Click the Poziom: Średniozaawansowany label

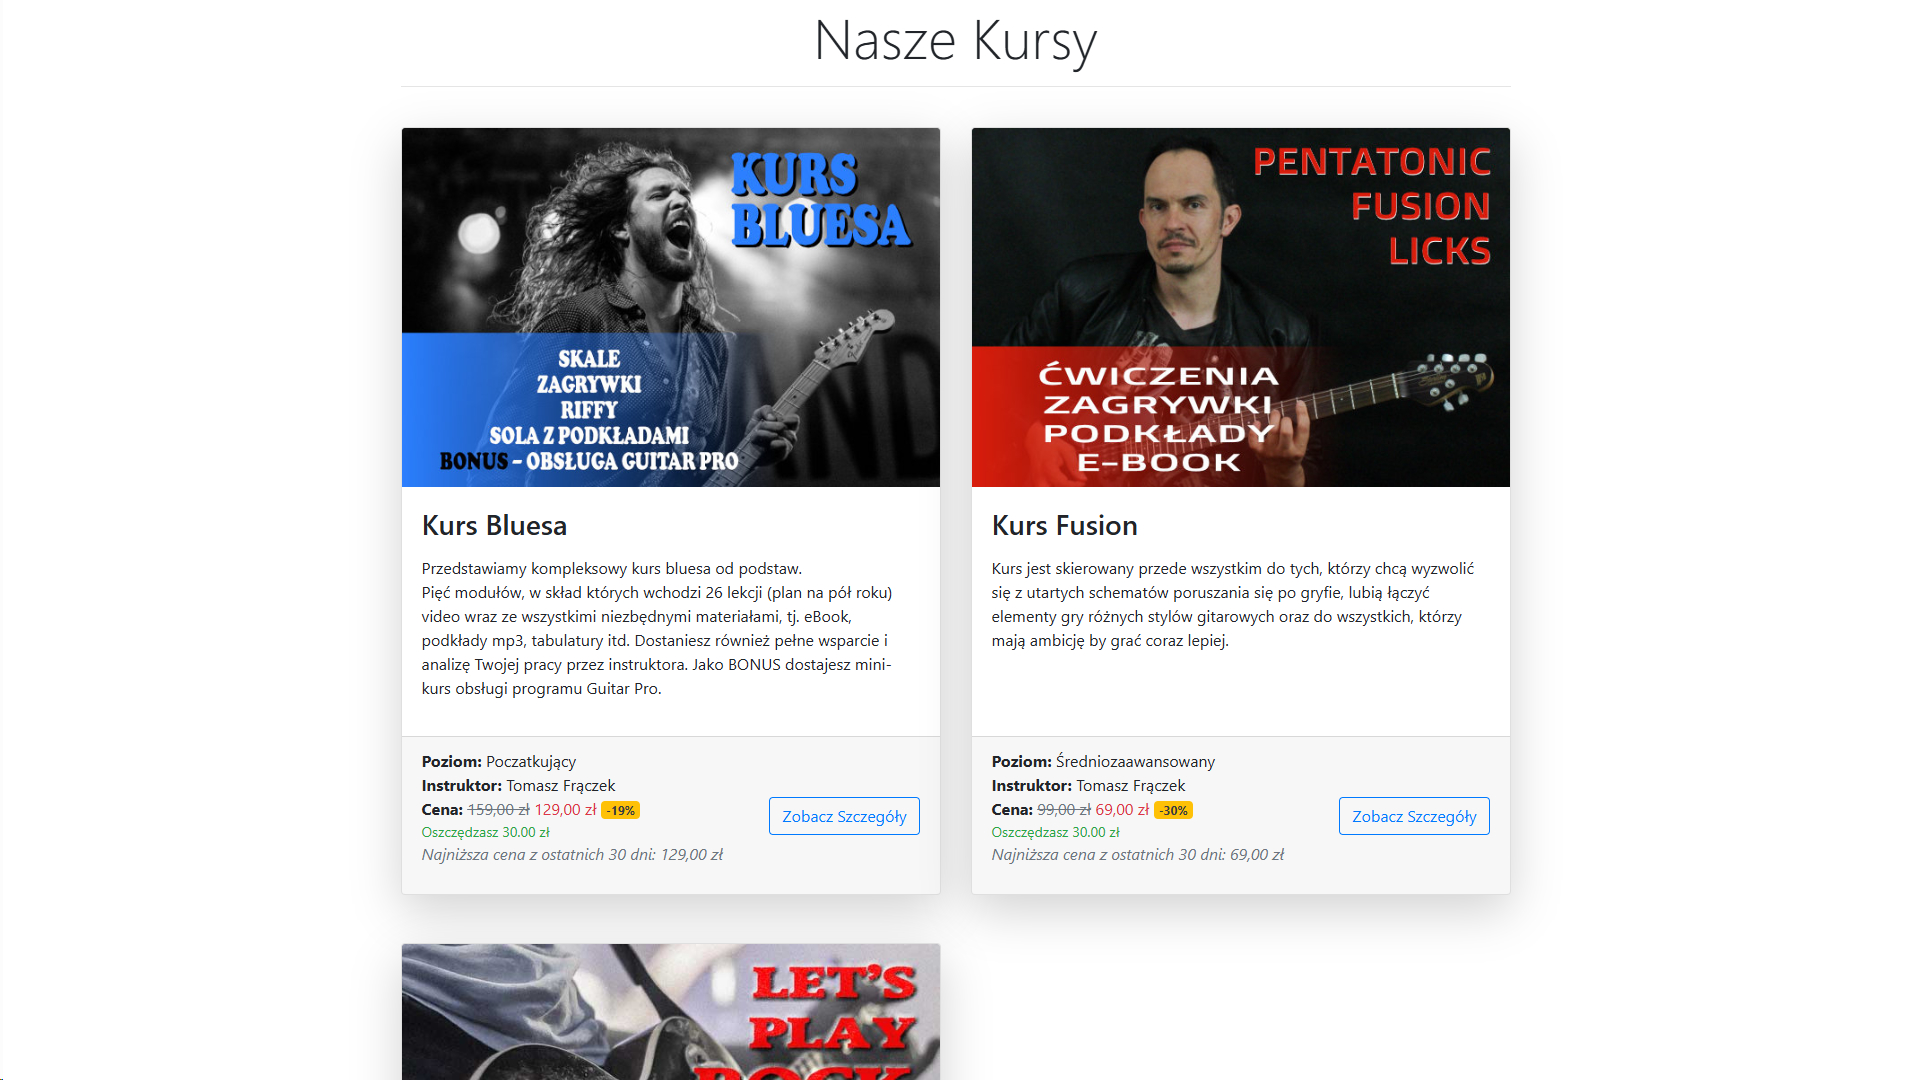(1103, 762)
